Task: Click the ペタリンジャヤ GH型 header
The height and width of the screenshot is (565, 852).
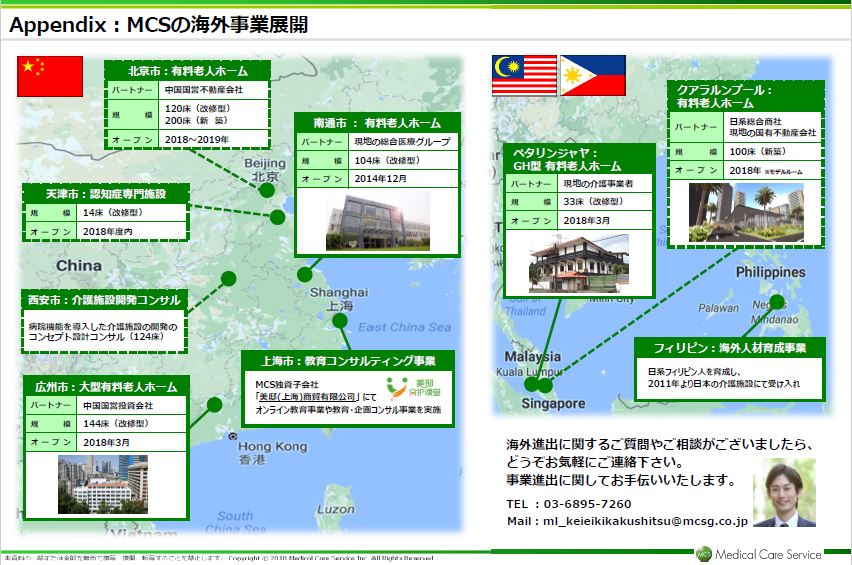Action: pos(579,159)
